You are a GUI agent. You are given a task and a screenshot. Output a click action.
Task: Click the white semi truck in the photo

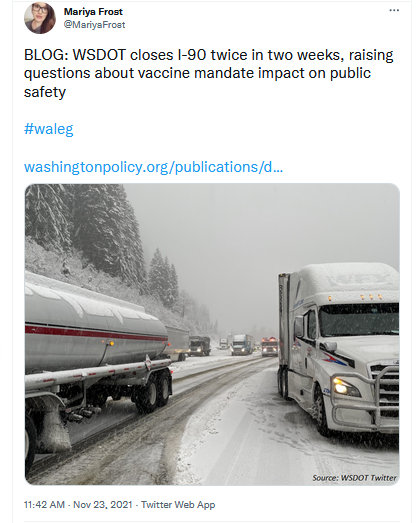(339, 349)
